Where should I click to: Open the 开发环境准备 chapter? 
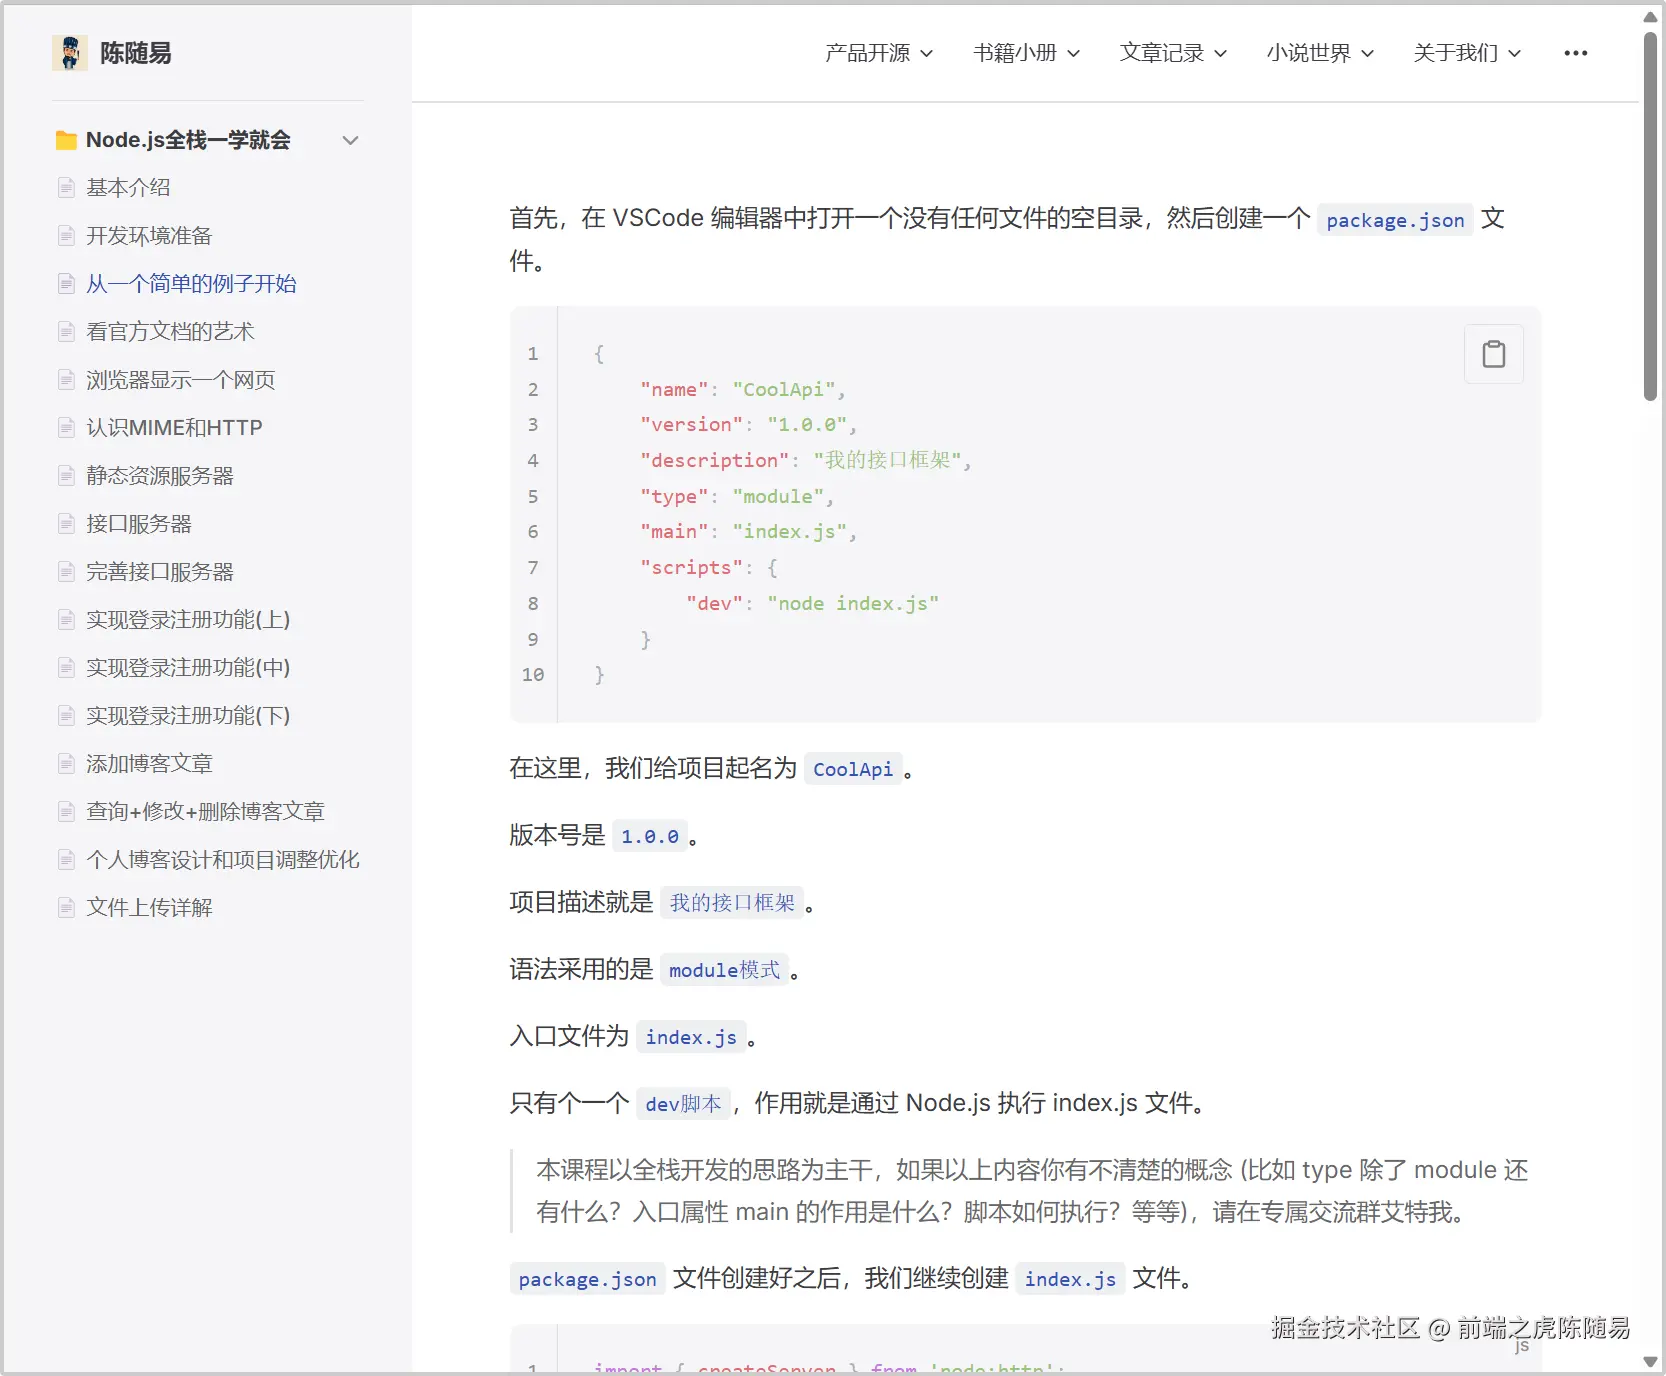coord(149,236)
